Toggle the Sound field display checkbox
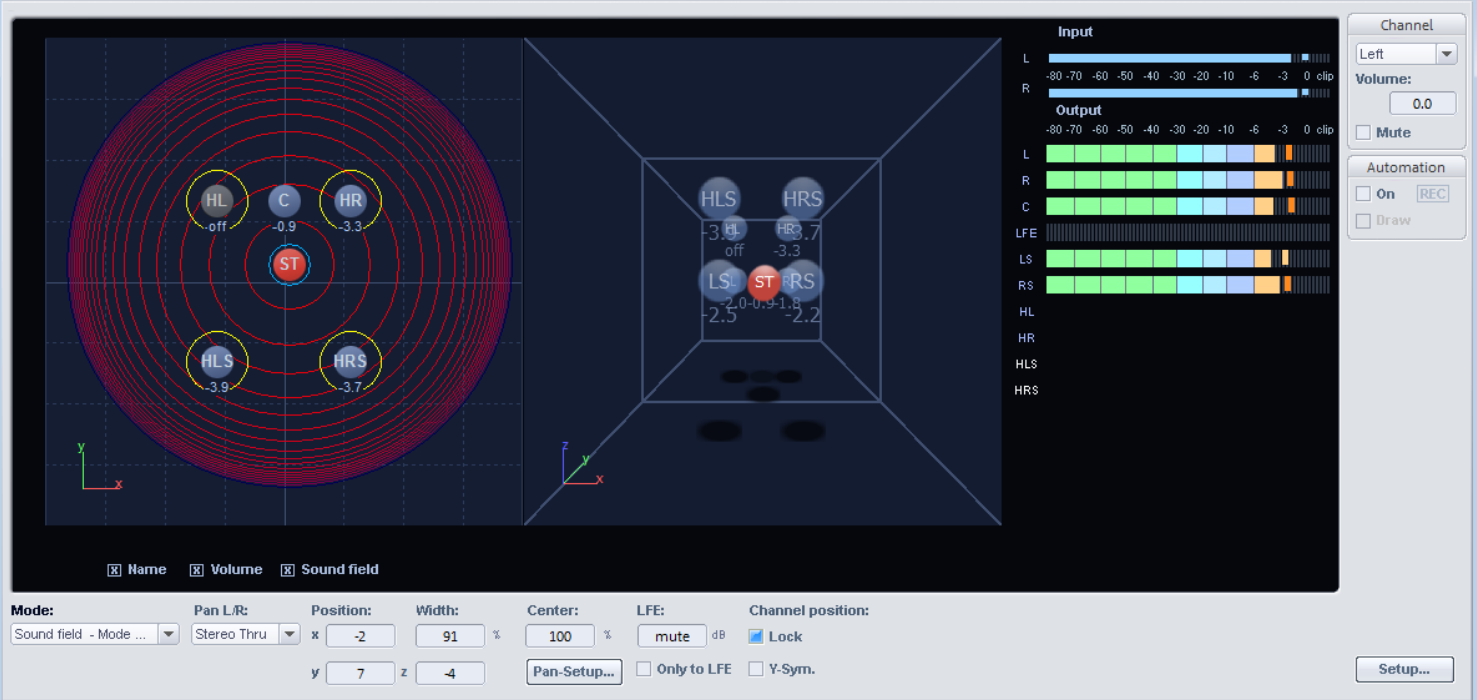The width and height of the screenshot is (1477, 700). [288, 570]
